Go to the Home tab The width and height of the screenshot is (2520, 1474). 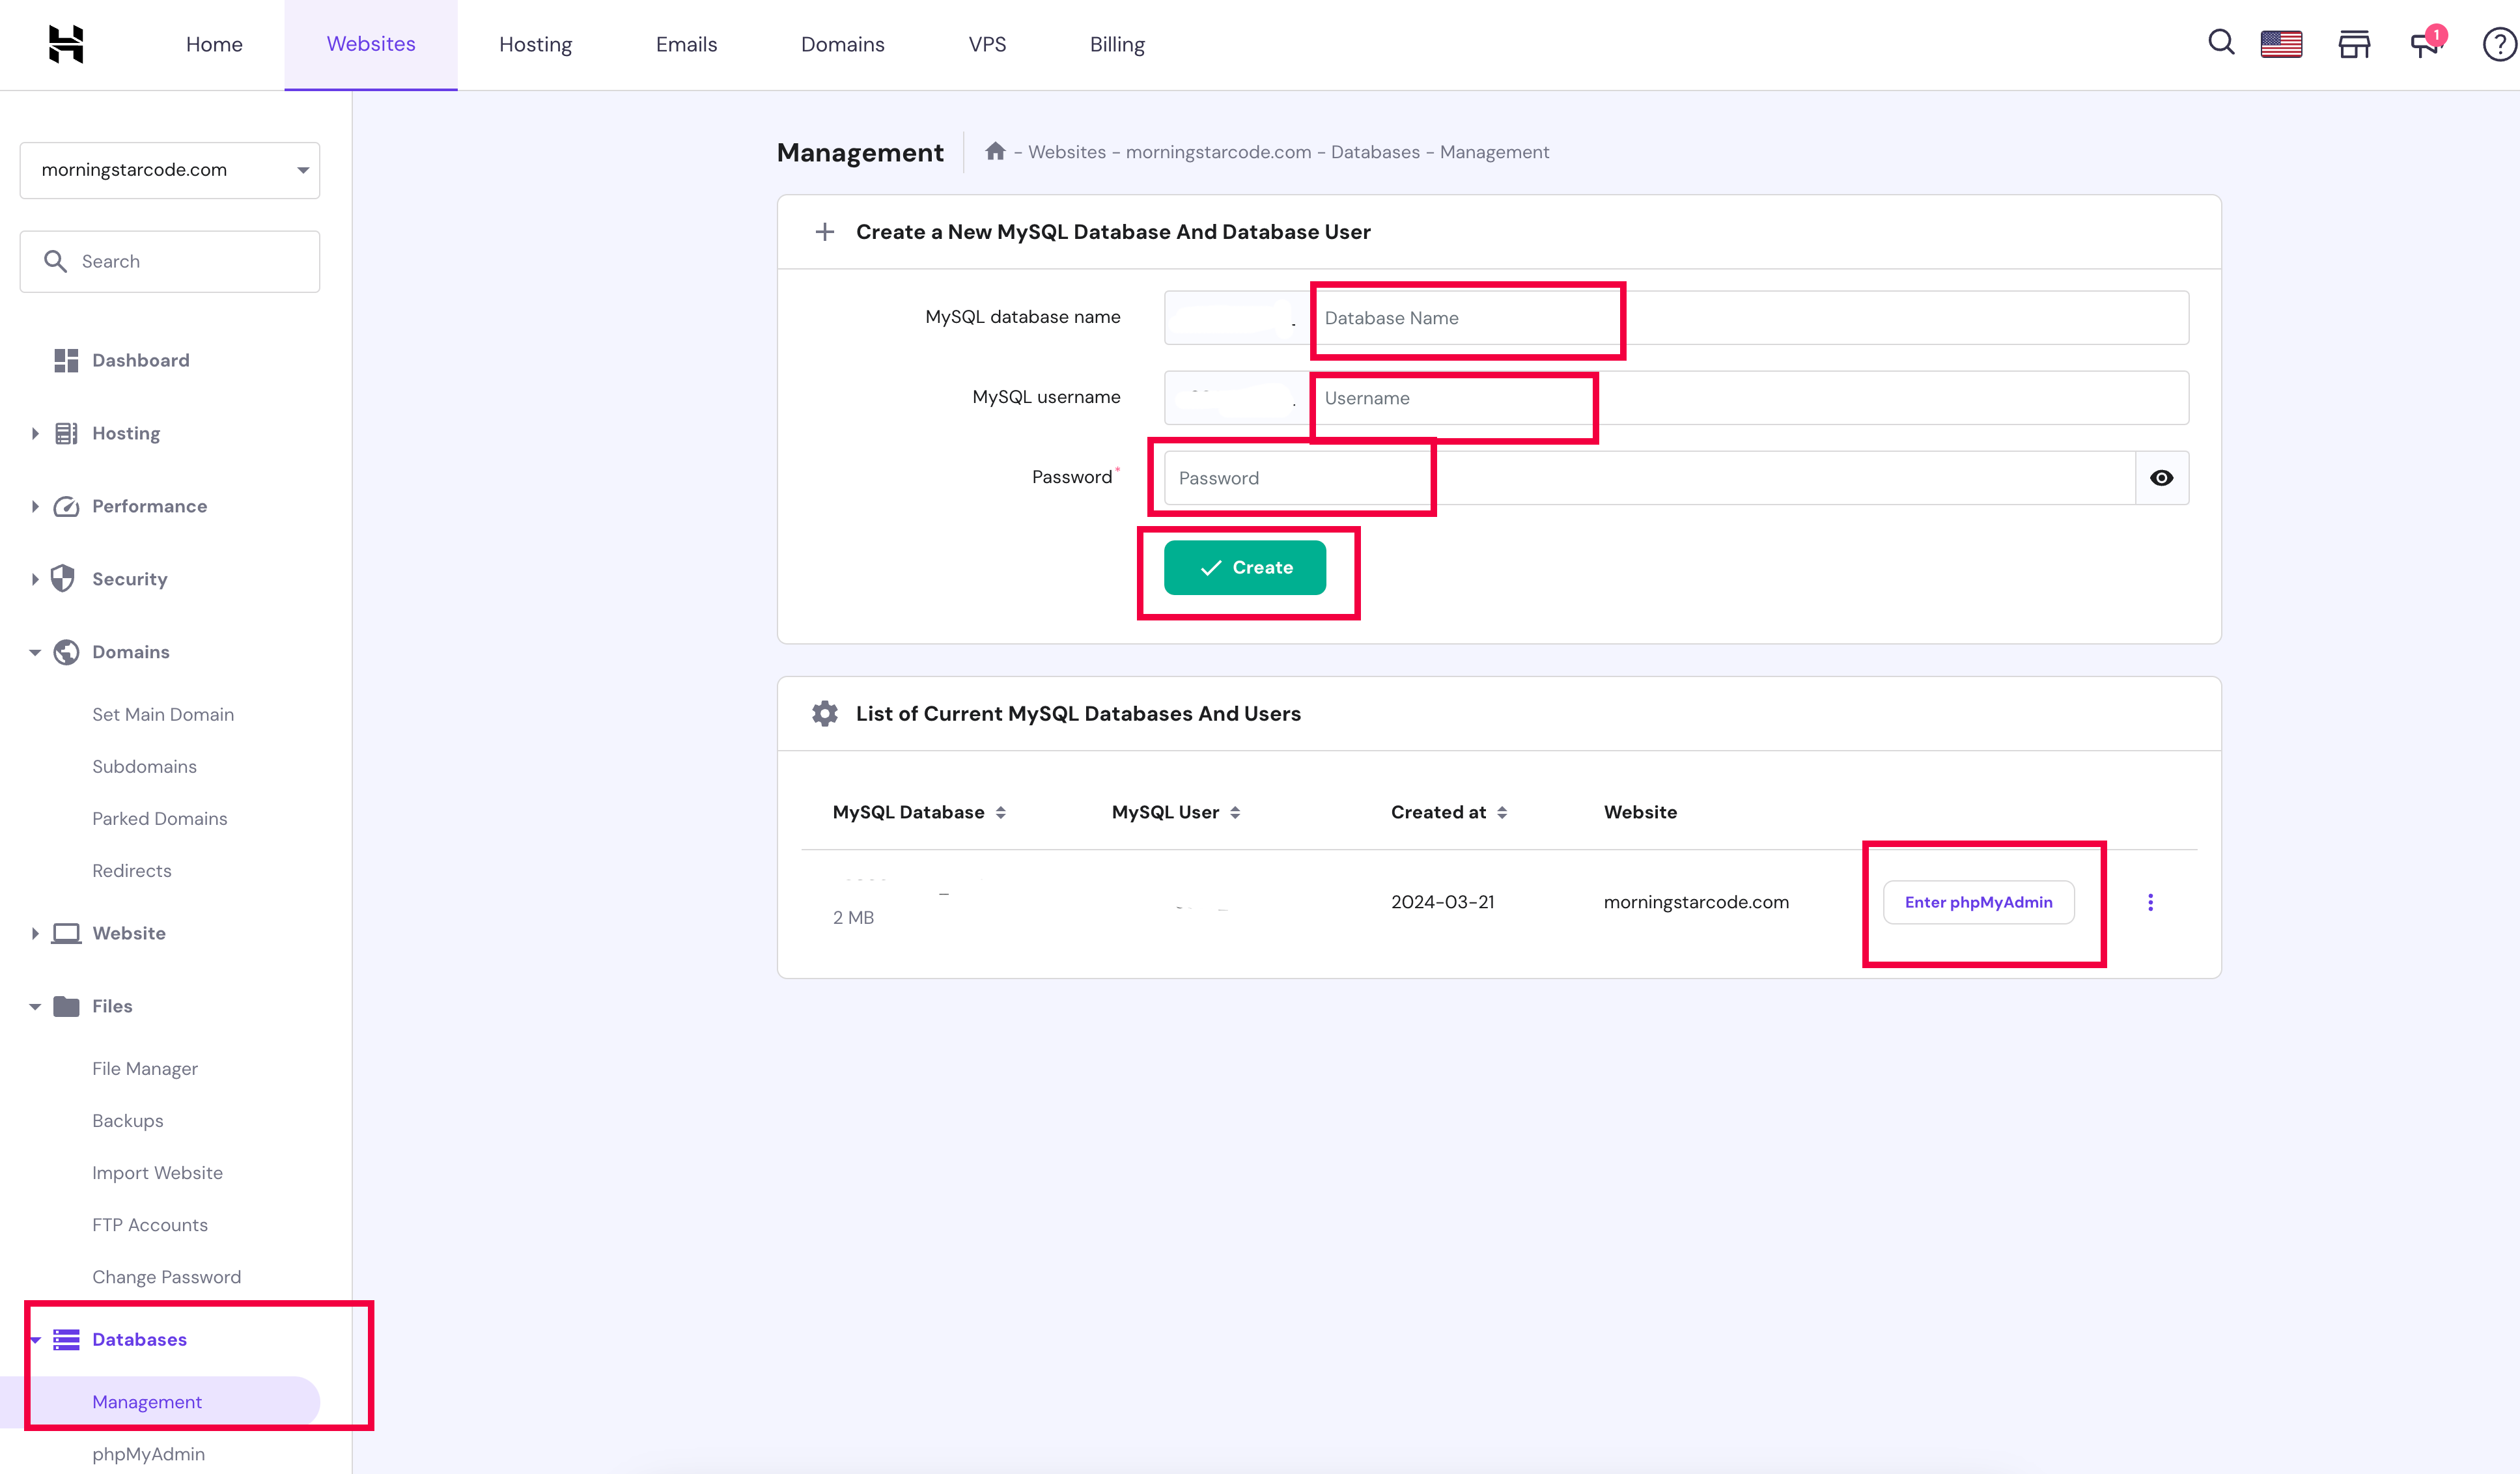[x=214, y=44]
